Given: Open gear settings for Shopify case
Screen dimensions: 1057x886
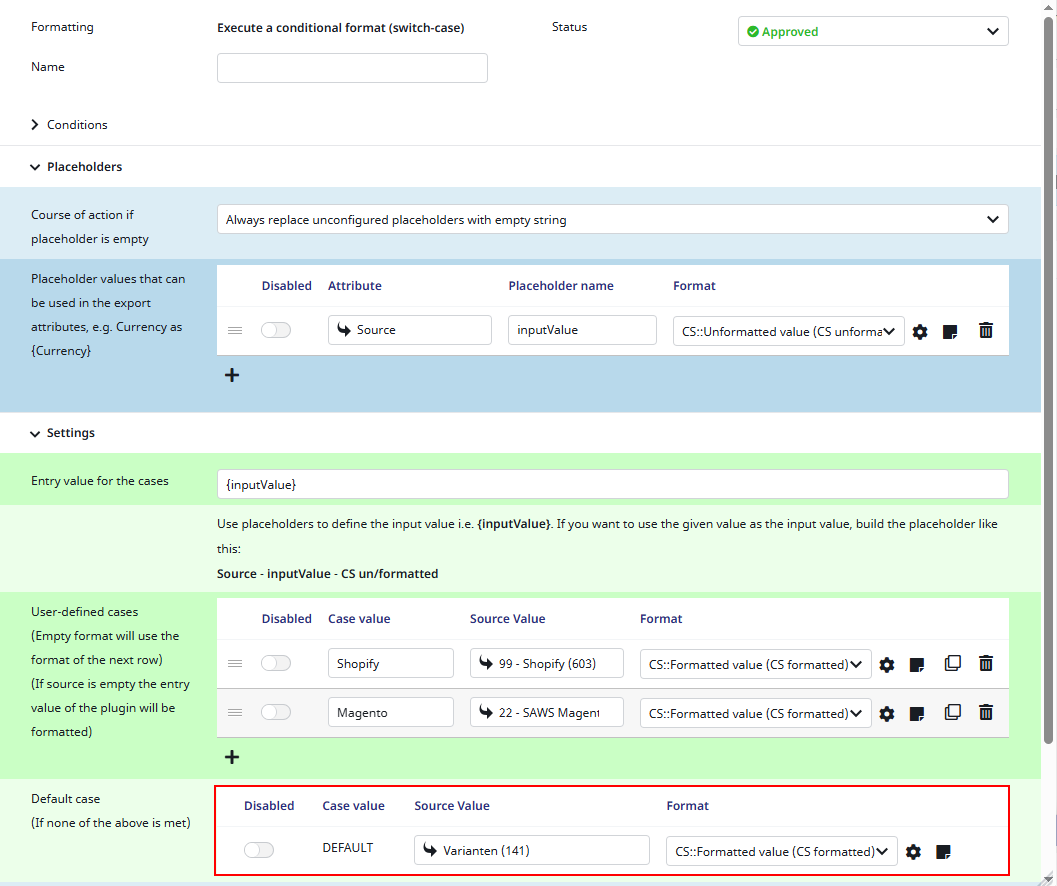Looking at the screenshot, I should tap(886, 664).
